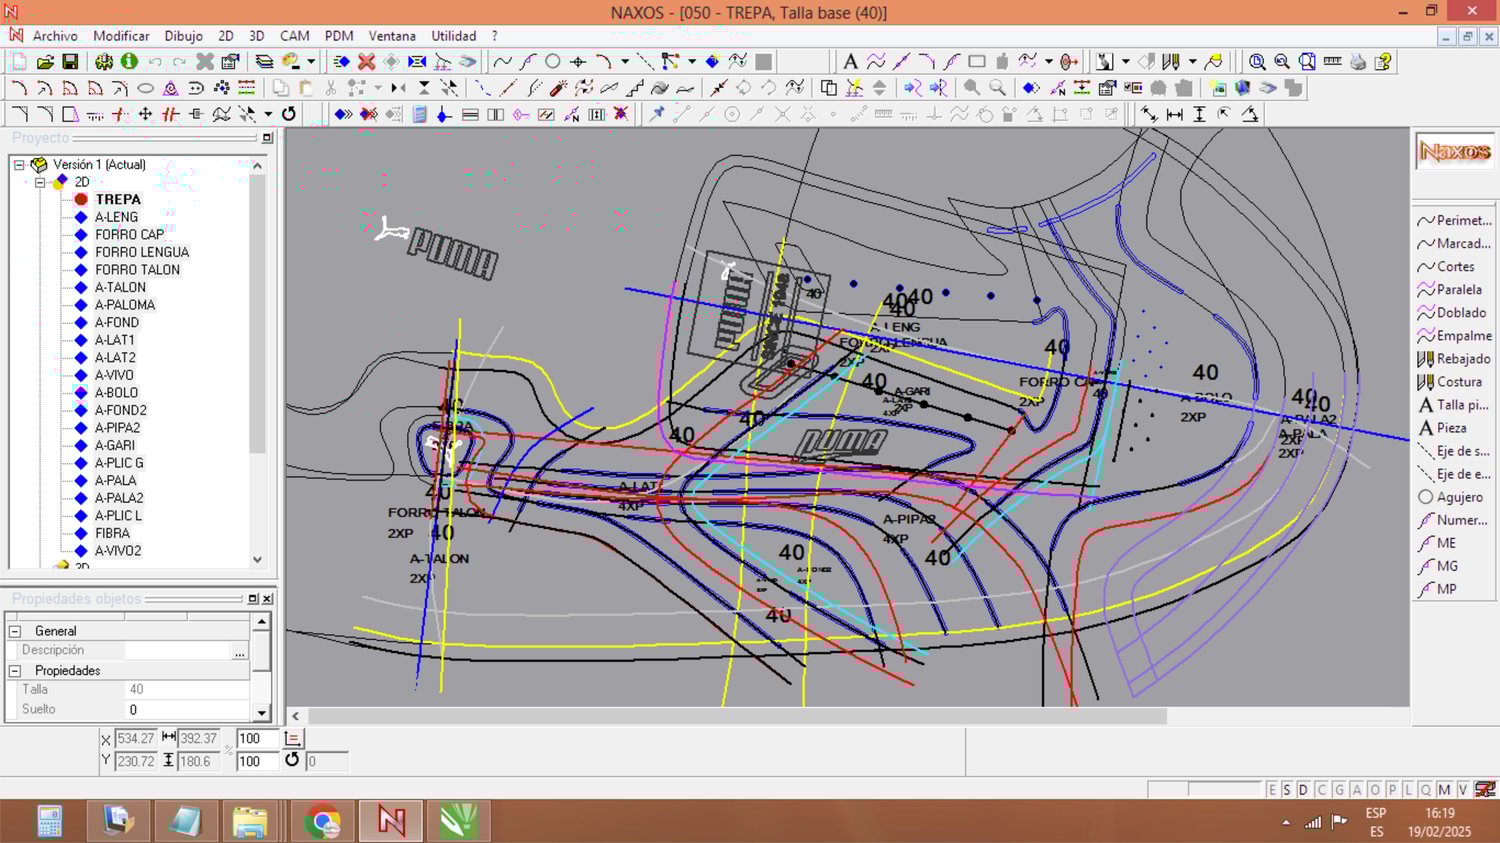
Task: Toggle the S indicator in status bar
Action: click(1287, 790)
